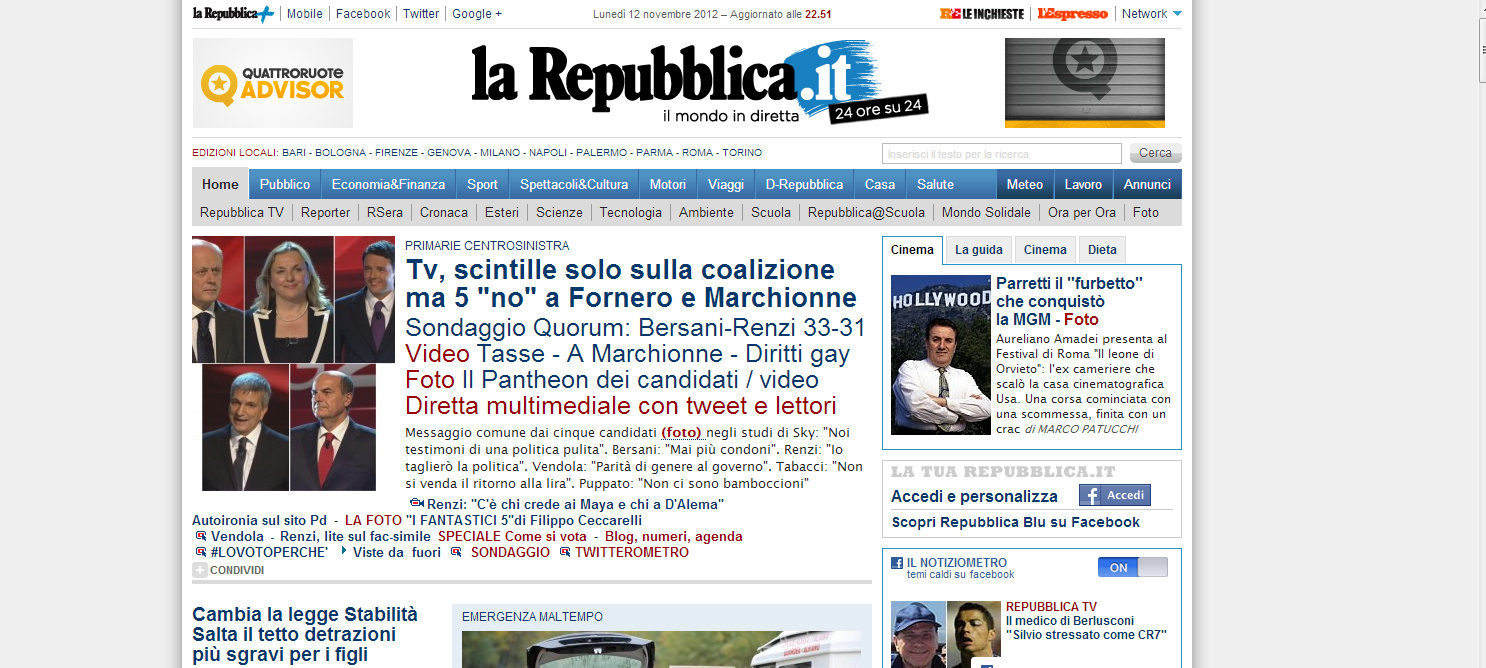Open the Repubblica@Scuola sub-navigation link
Screen dimensions: 1486x668
click(866, 212)
